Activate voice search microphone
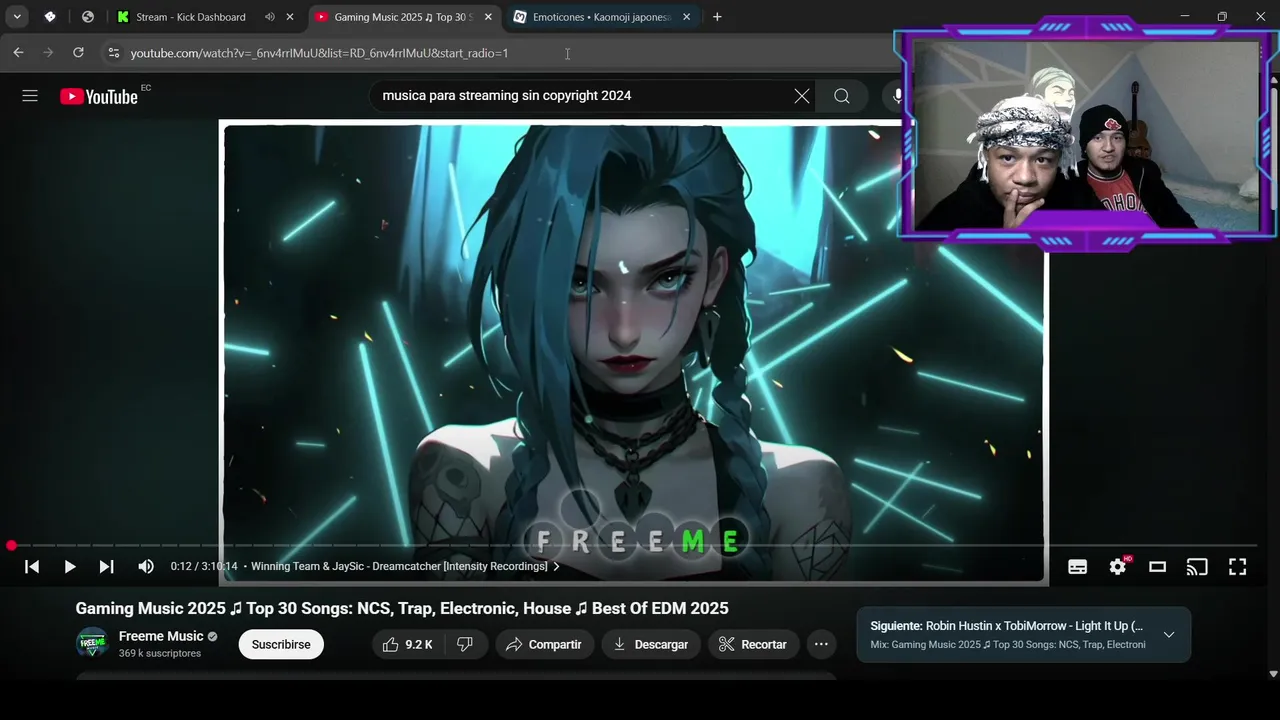Screen dimensions: 1280x720 click(898, 96)
